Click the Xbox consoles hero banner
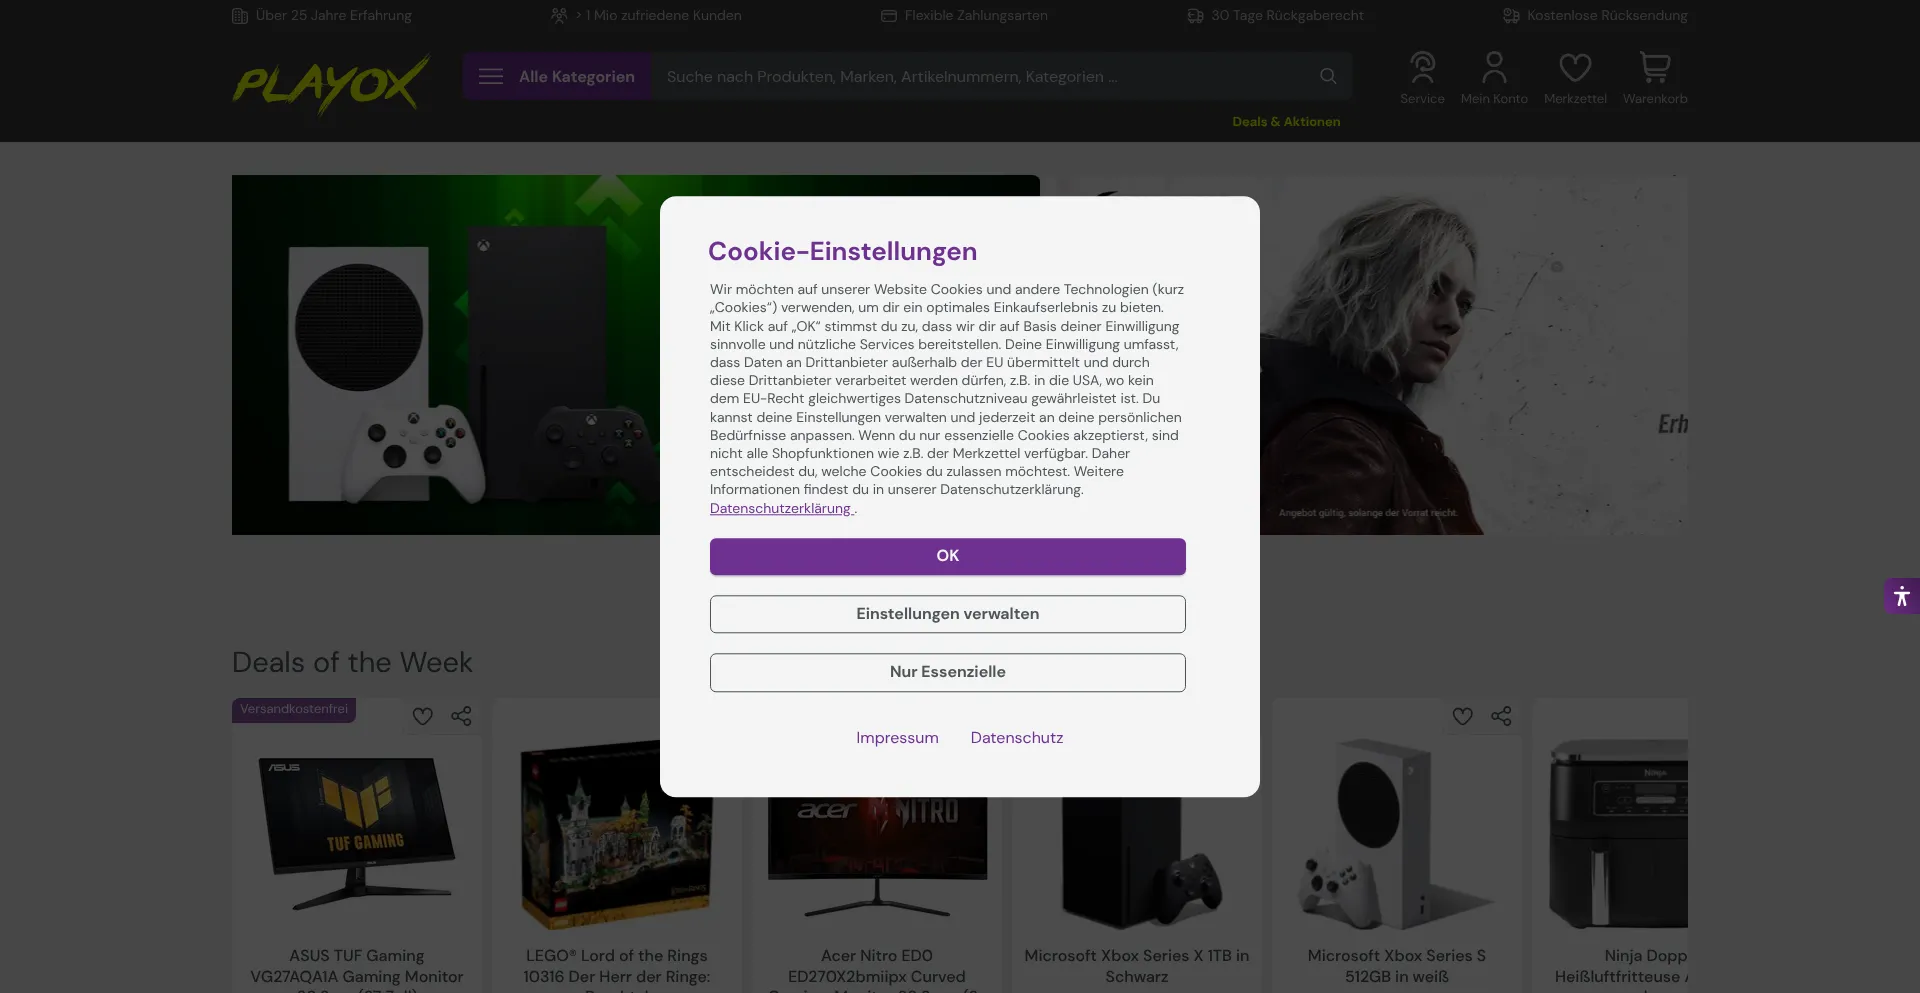The height and width of the screenshot is (993, 1920). point(446,355)
